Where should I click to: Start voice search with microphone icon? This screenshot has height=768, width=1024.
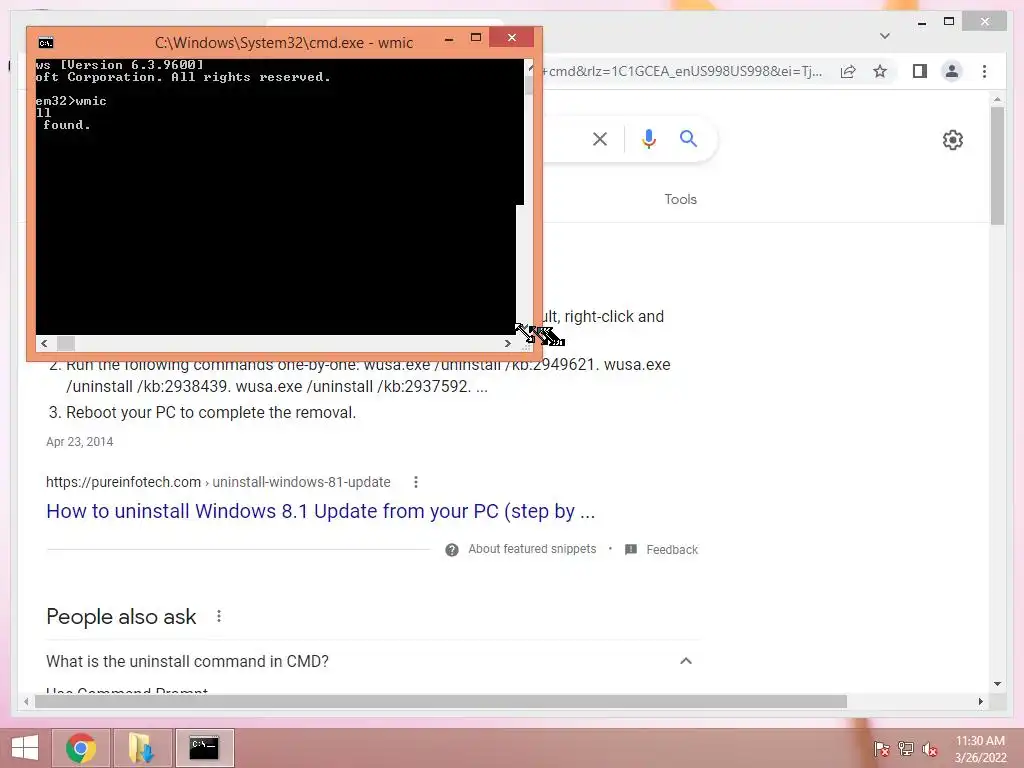(x=648, y=139)
